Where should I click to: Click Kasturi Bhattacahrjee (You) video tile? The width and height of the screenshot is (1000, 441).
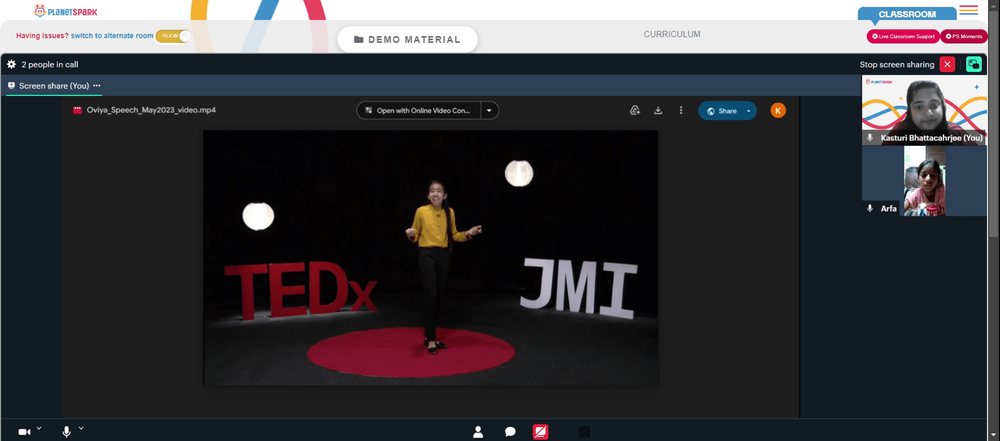(924, 110)
